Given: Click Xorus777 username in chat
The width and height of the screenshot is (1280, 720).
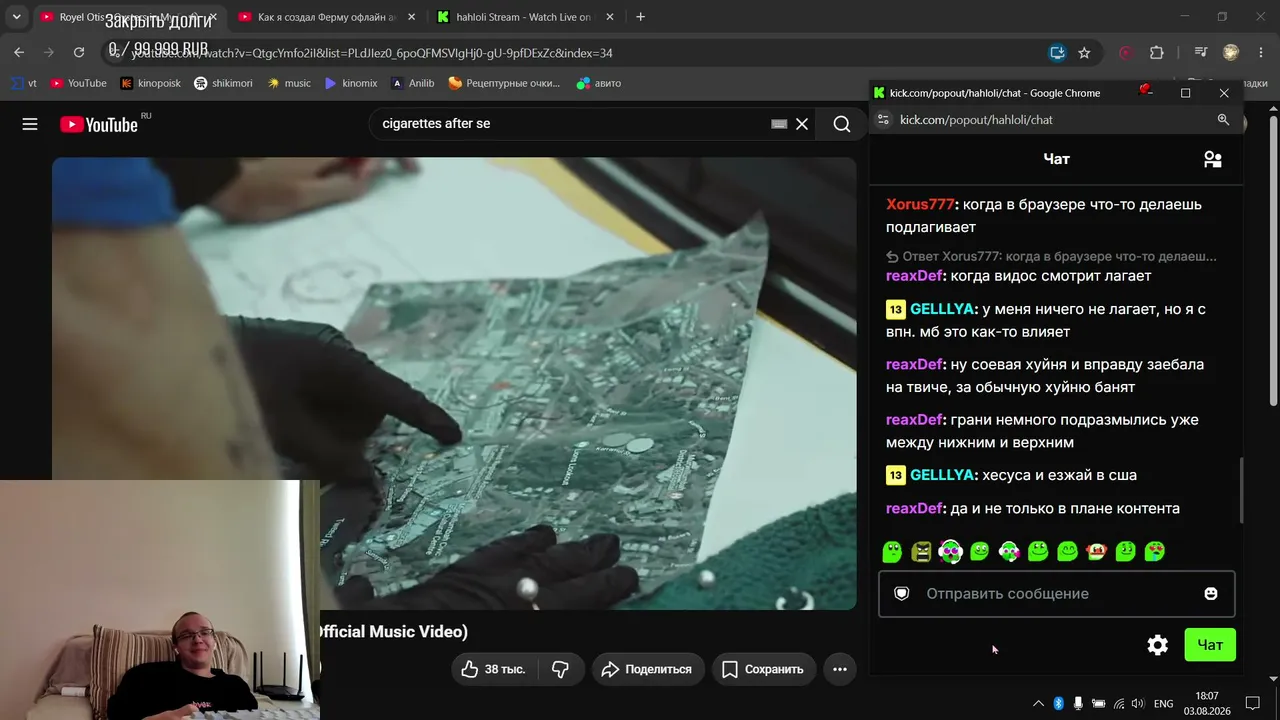Looking at the screenshot, I should click(920, 204).
